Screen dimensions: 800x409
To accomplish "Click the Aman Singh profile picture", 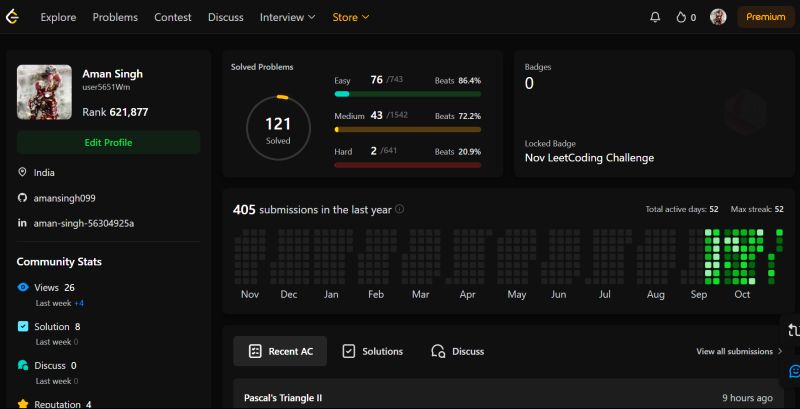I will [44, 92].
